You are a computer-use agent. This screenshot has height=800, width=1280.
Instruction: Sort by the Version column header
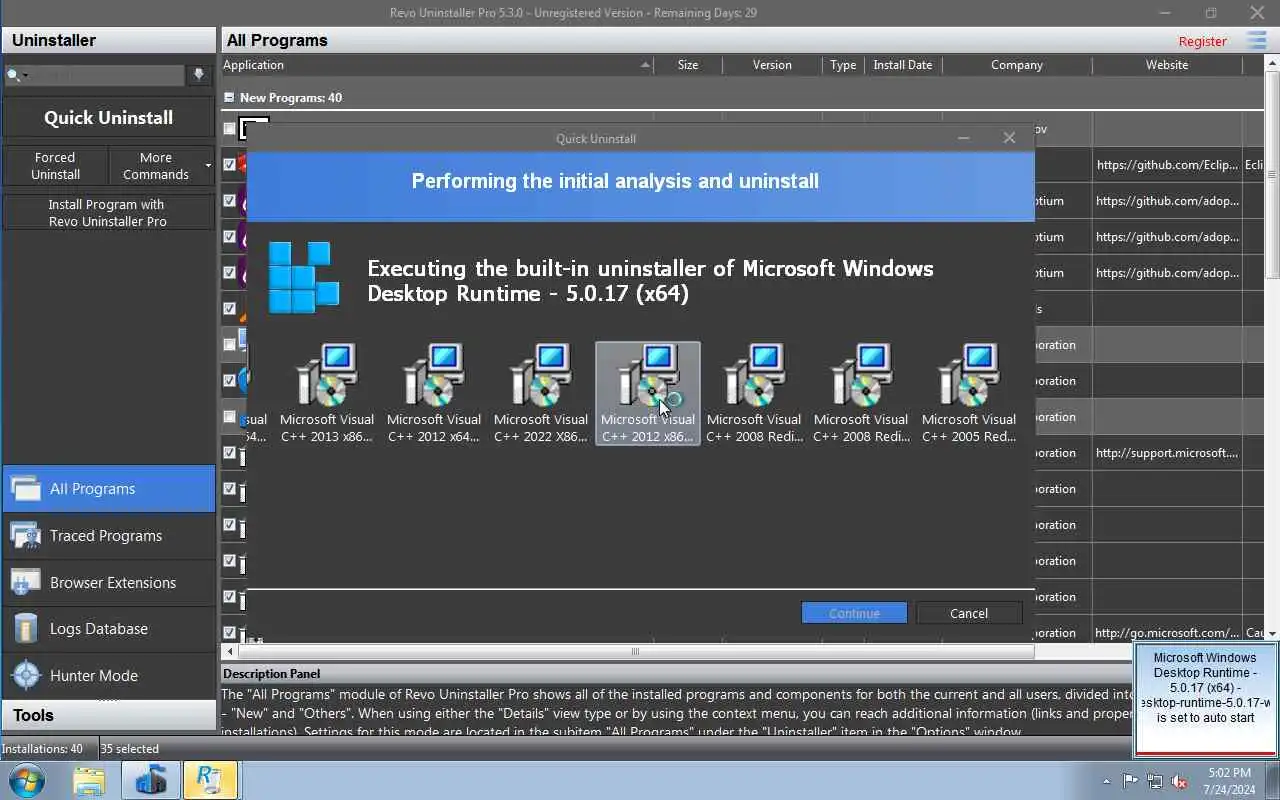coord(772,65)
